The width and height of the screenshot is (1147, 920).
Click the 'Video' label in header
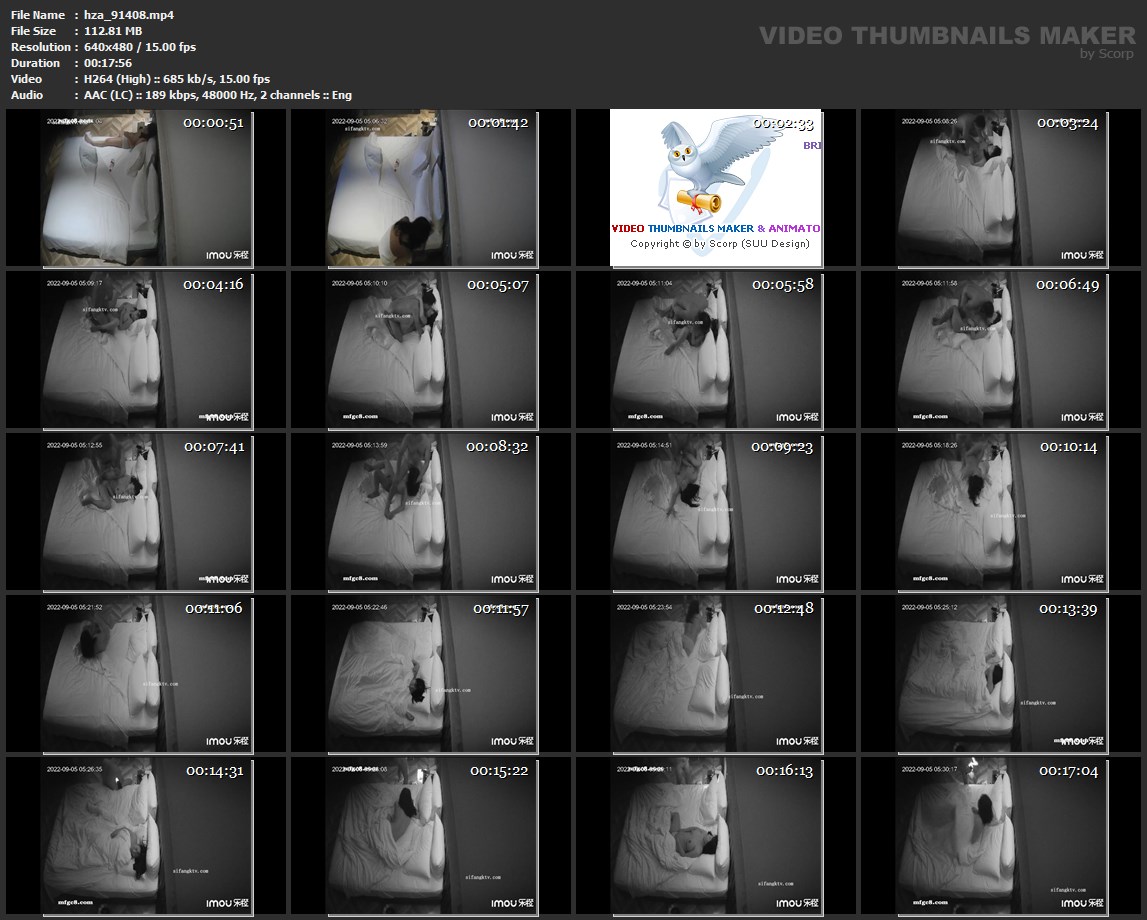[26, 79]
